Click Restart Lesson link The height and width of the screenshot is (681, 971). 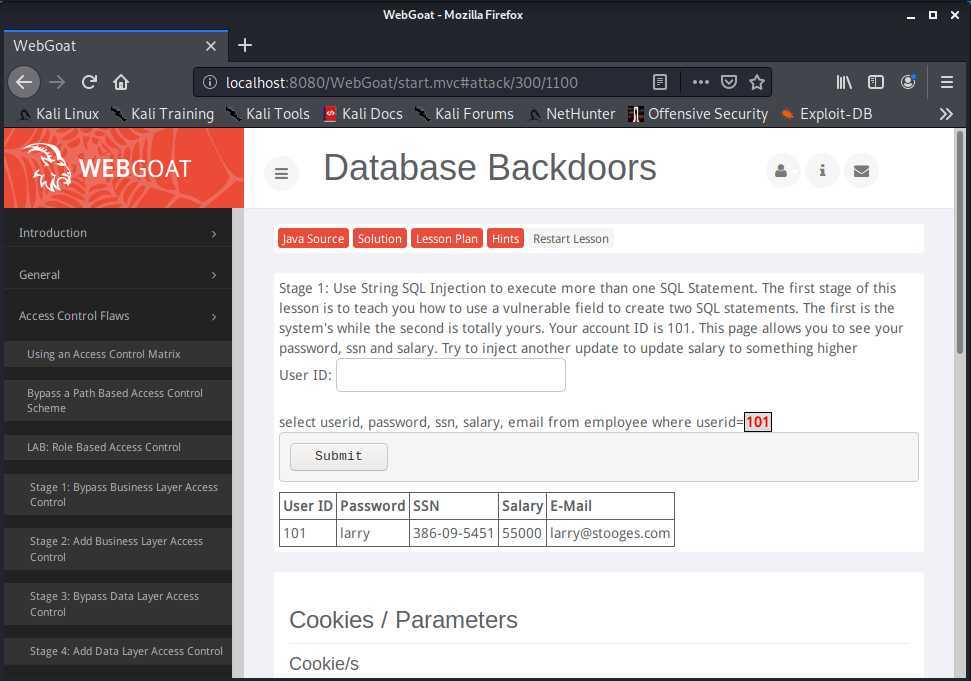(570, 239)
